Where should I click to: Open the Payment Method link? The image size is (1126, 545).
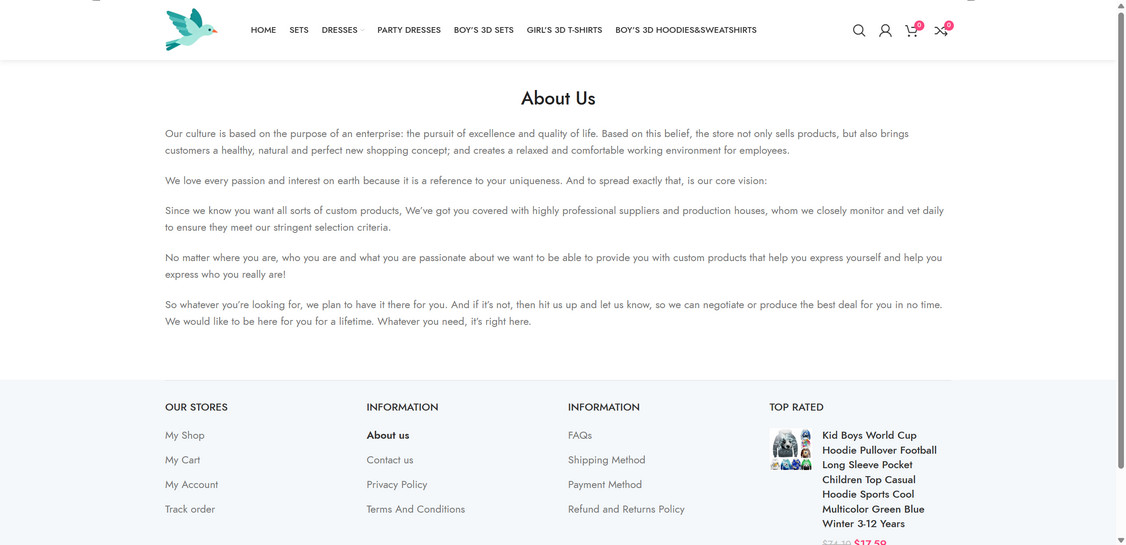605,485
